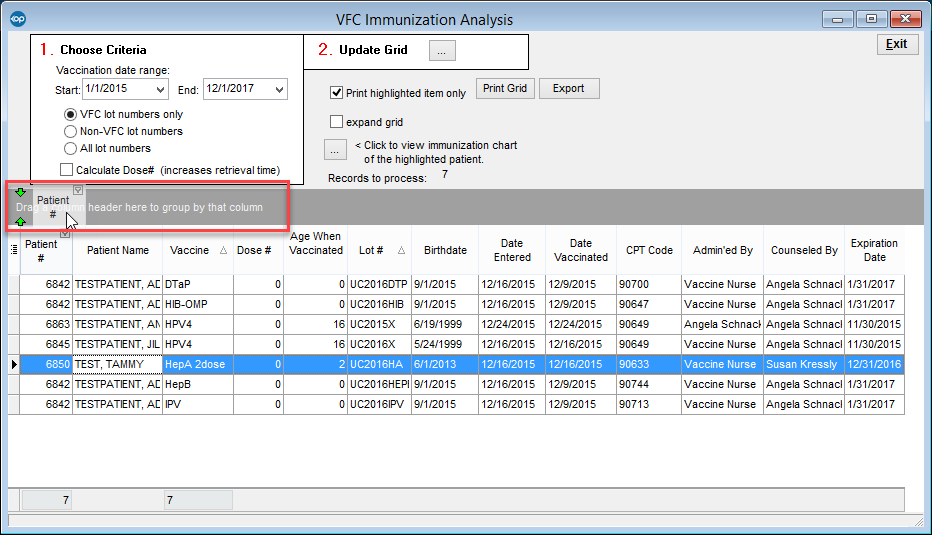Uncheck Print highlighted item only
The height and width of the screenshot is (535, 932).
(337, 93)
